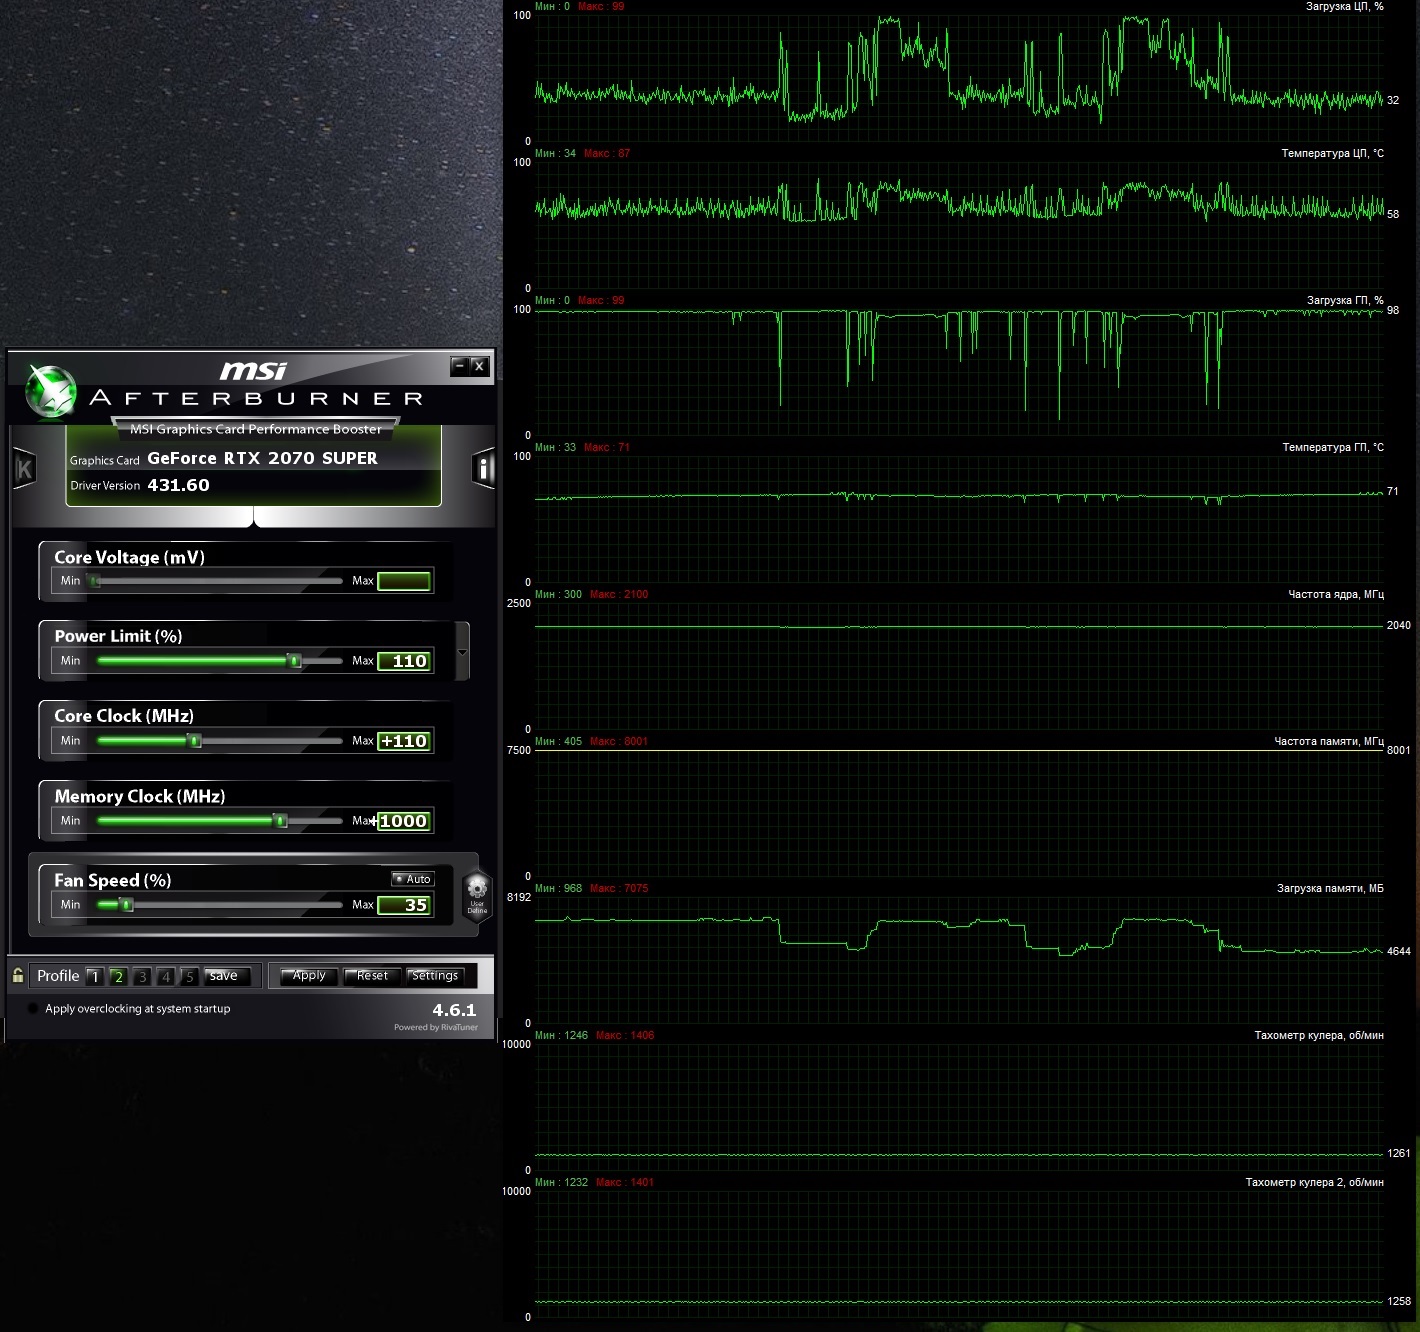
Task: Select profile slot 5
Action: click(189, 976)
